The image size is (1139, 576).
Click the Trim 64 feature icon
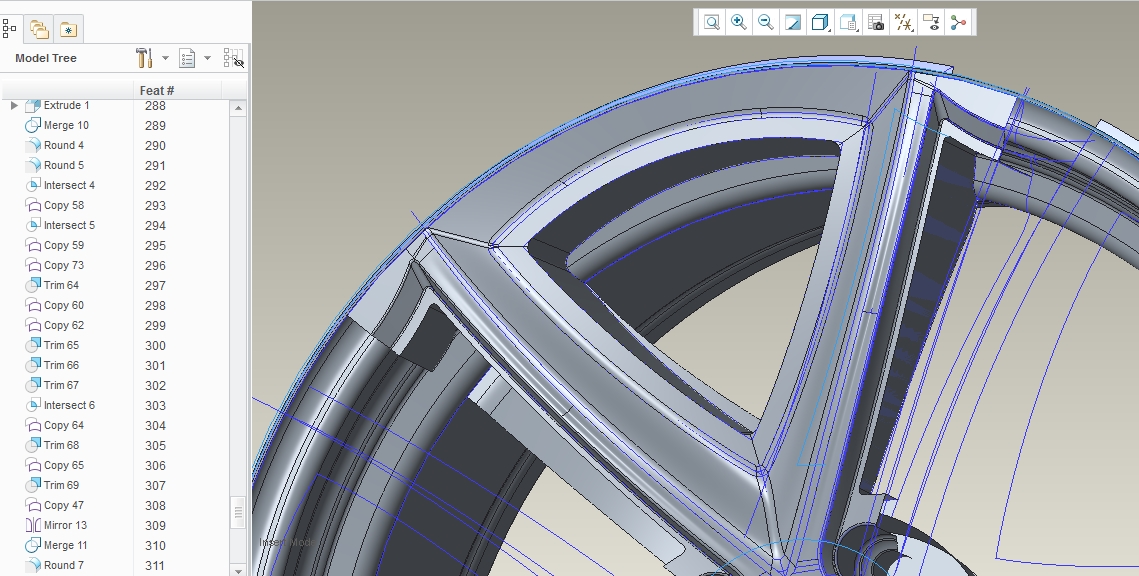(33, 285)
